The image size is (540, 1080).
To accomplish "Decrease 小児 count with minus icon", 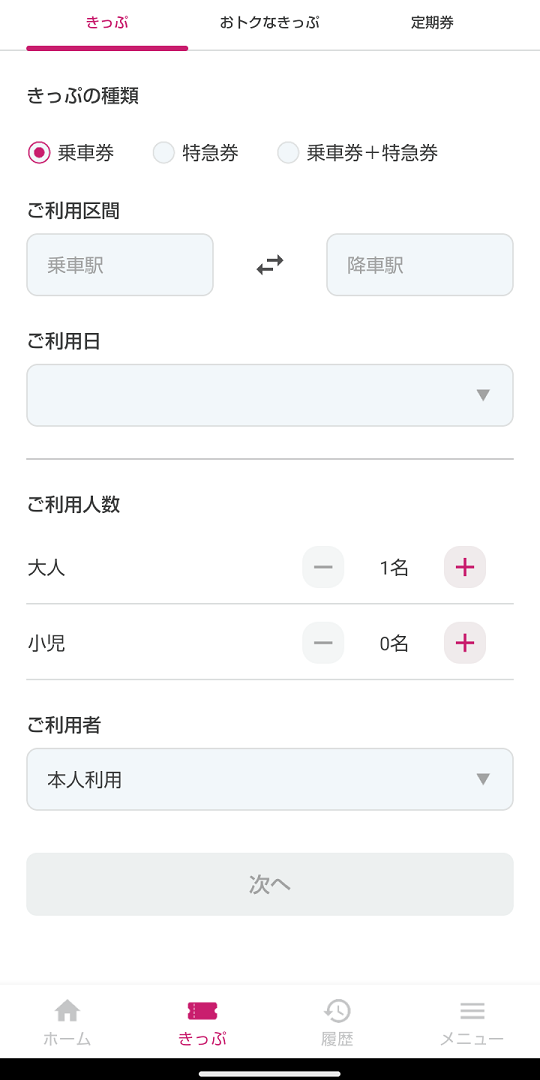I will coord(323,643).
